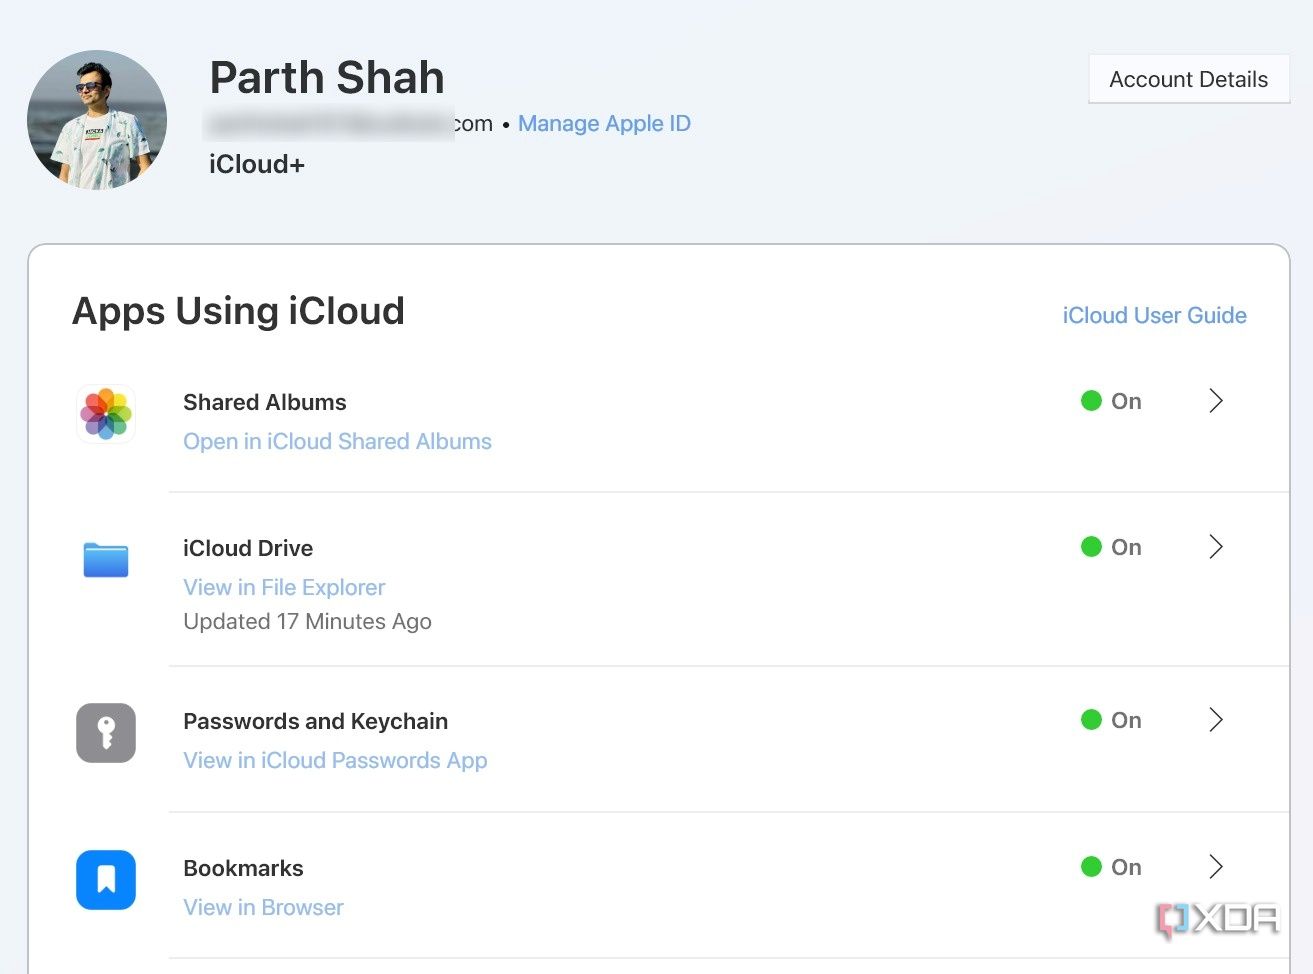Click View in Browser for Bookmarks
Image resolution: width=1313 pixels, height=974 pixels.
pyautogui.click(x=263, y=907)
